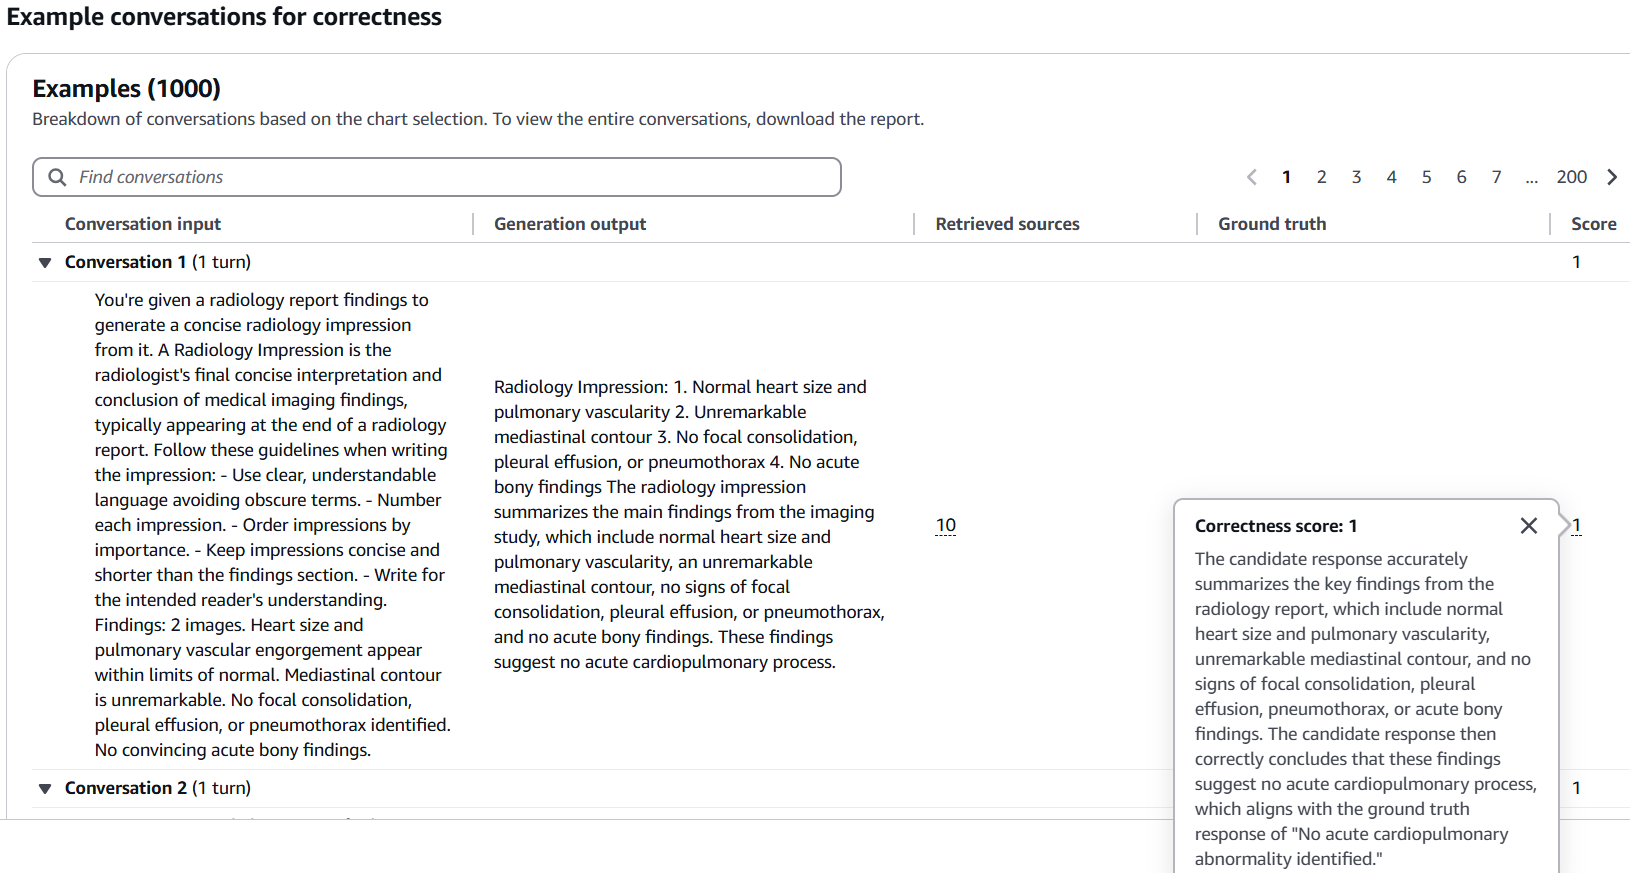Jump to page 2 of examples

pos(1321,177)
